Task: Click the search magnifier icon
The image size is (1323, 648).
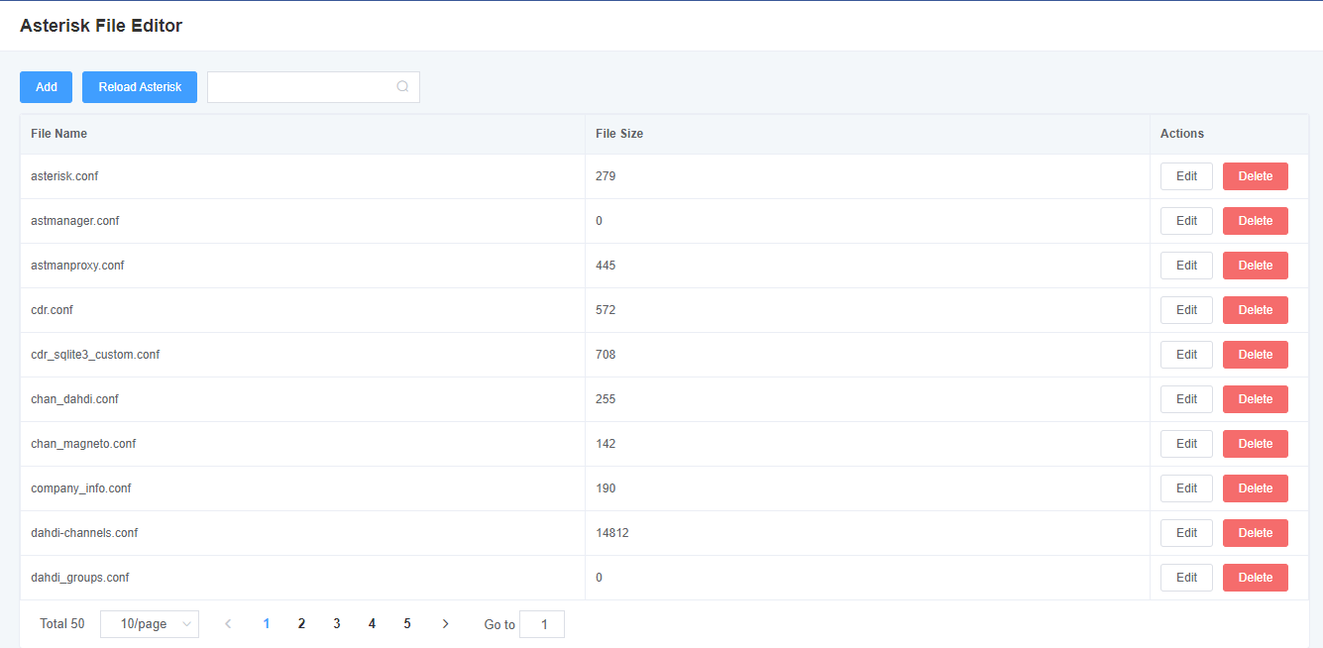Action: click(402, 87)
